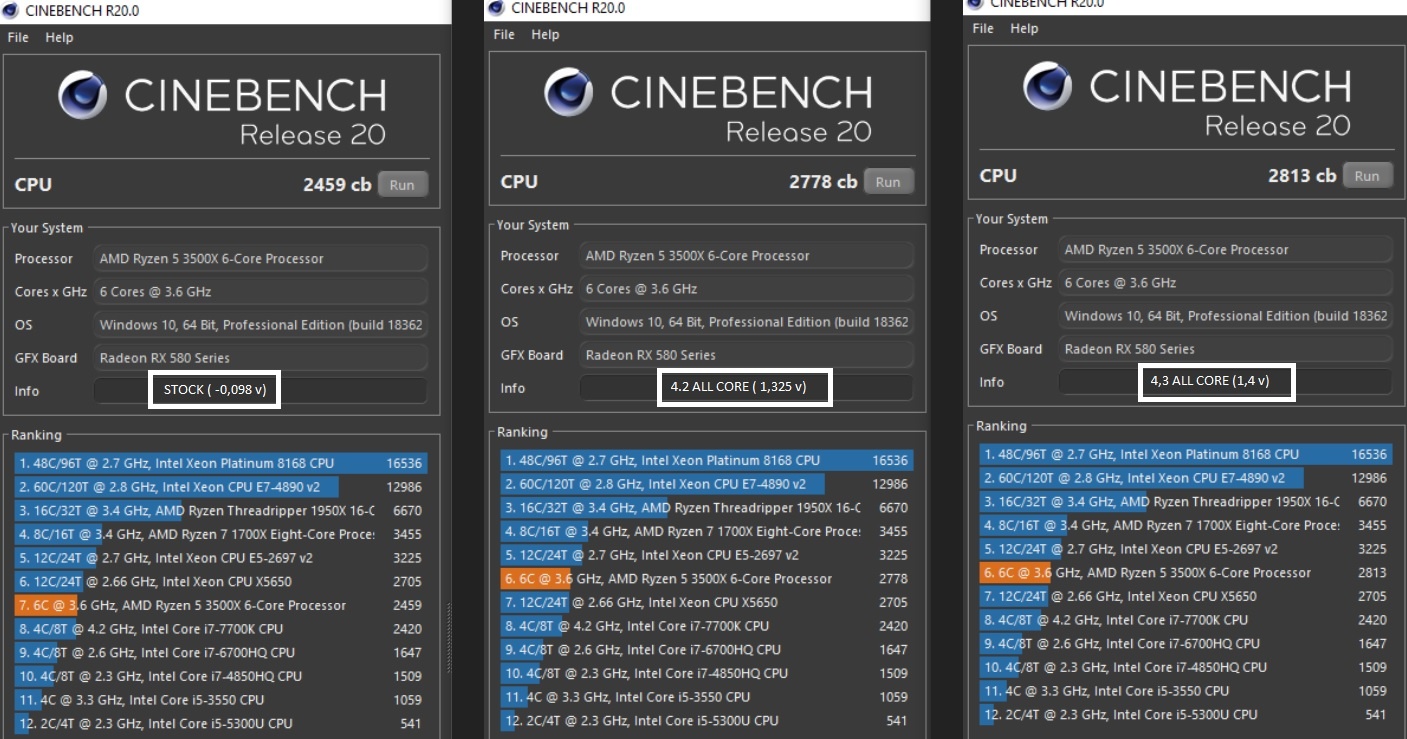Screen dimensions: 1407x739
Task: Click Run next to the 2459 cb score
Action: coord(402,185)
